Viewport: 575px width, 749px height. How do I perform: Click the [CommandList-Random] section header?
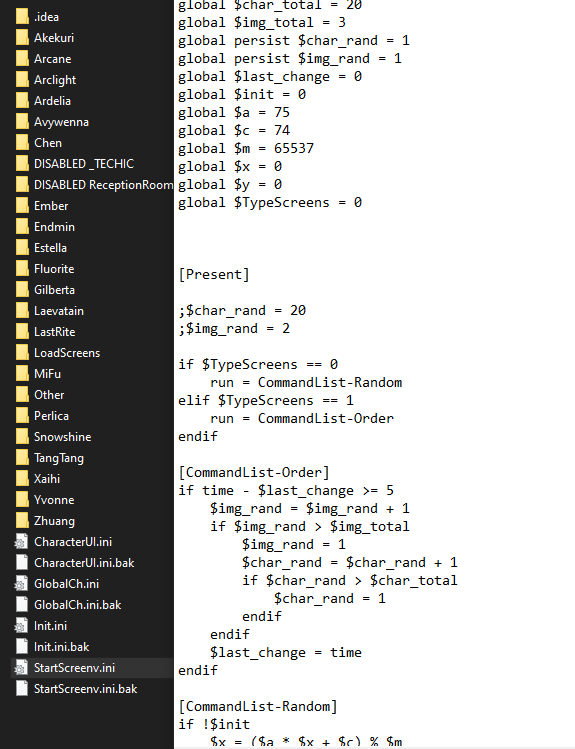[x=258, y=706]
